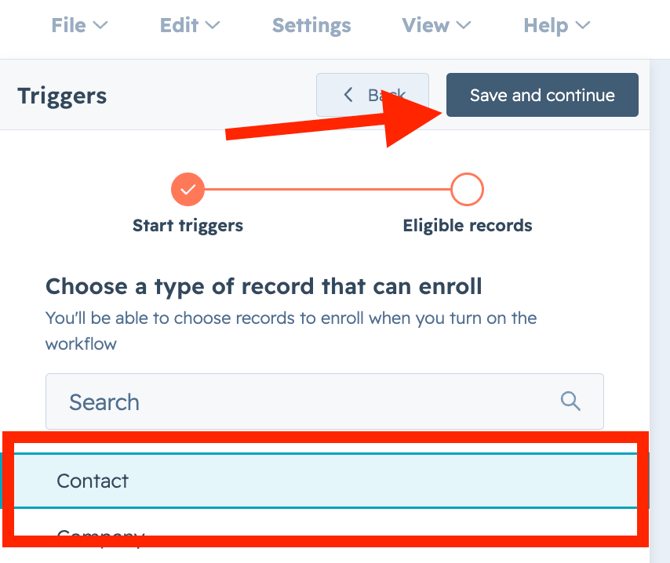Open the Settings menu item
The image size is (670, 563).
(311, 25)
